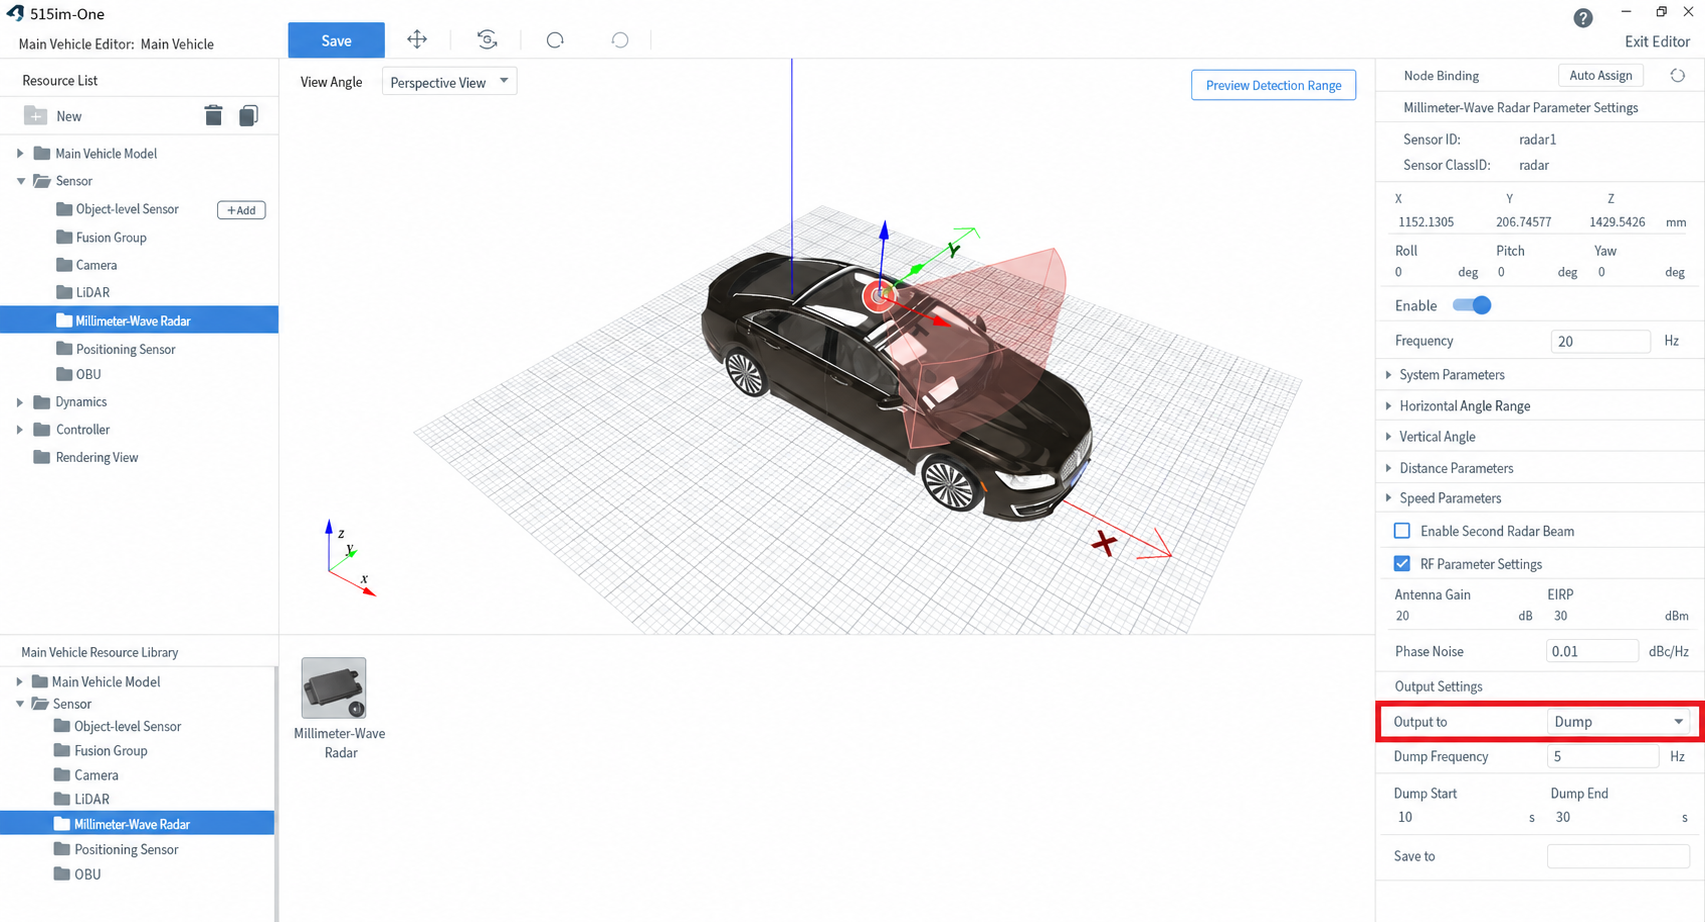Screen dimensions: 1705x922
Task: Click the red radar sensor marker on car
Action: click(879, 295)
